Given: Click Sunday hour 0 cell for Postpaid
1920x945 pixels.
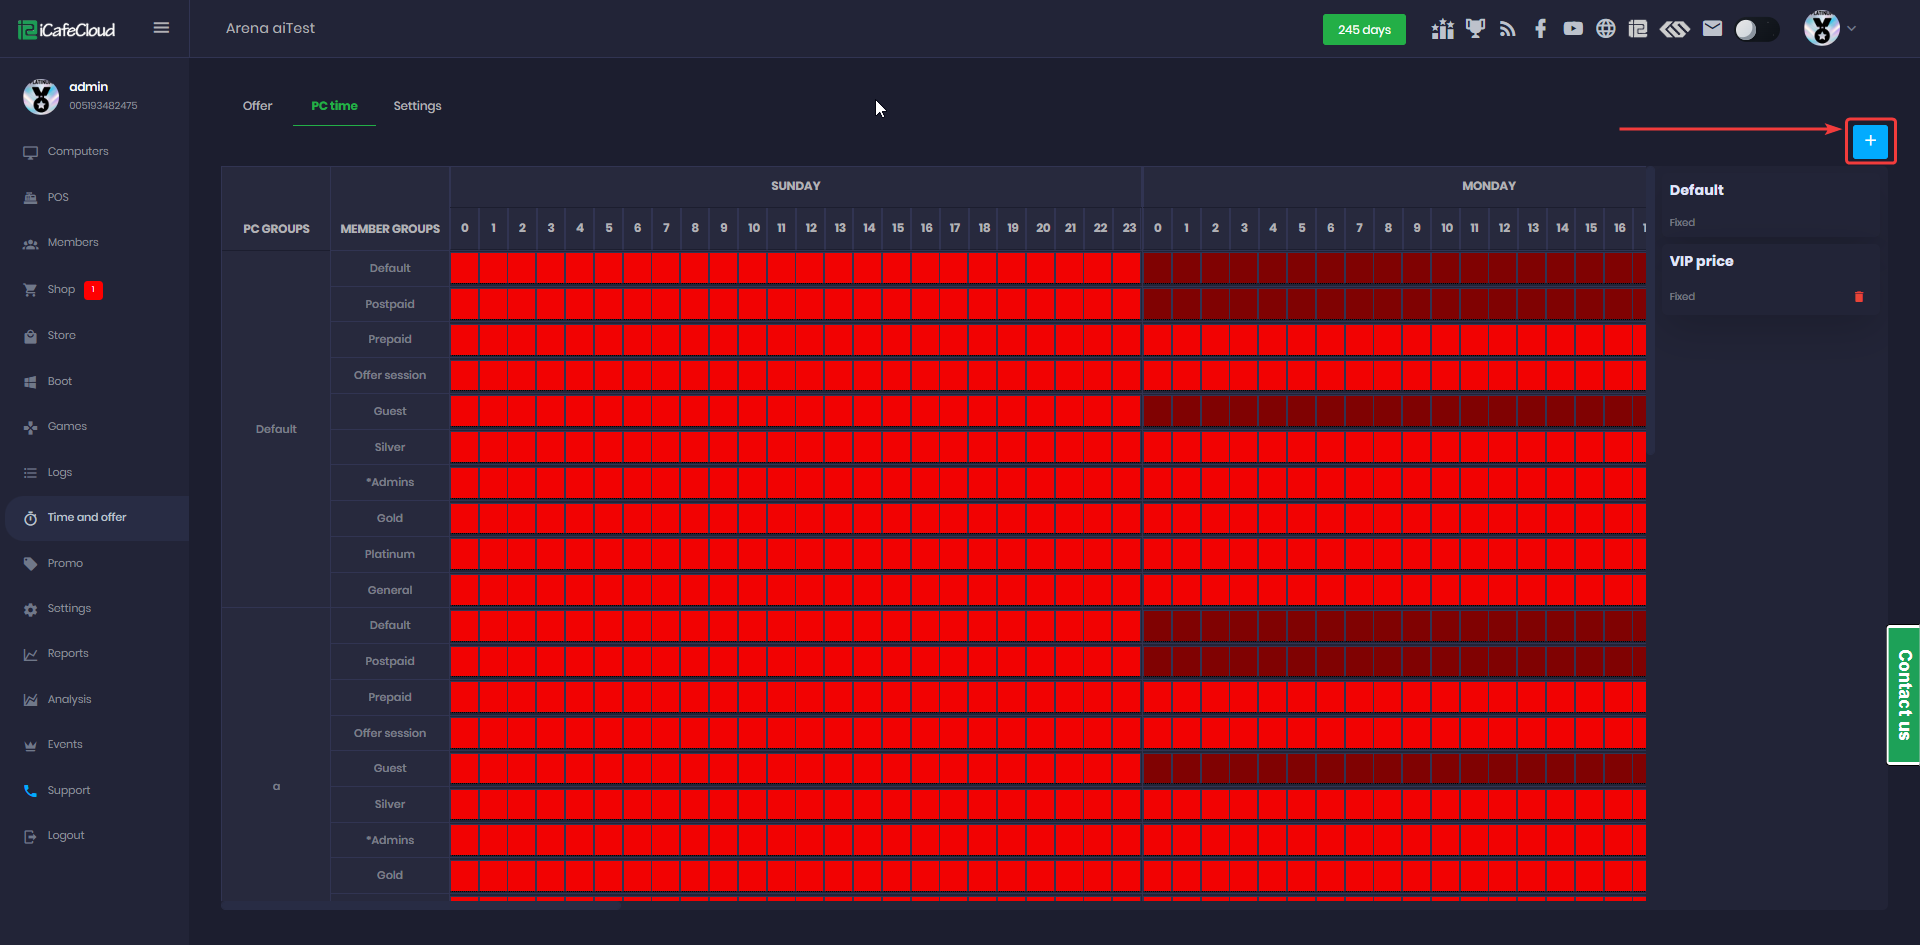Looking at the screenshot, I should click(x=464, y=304).
